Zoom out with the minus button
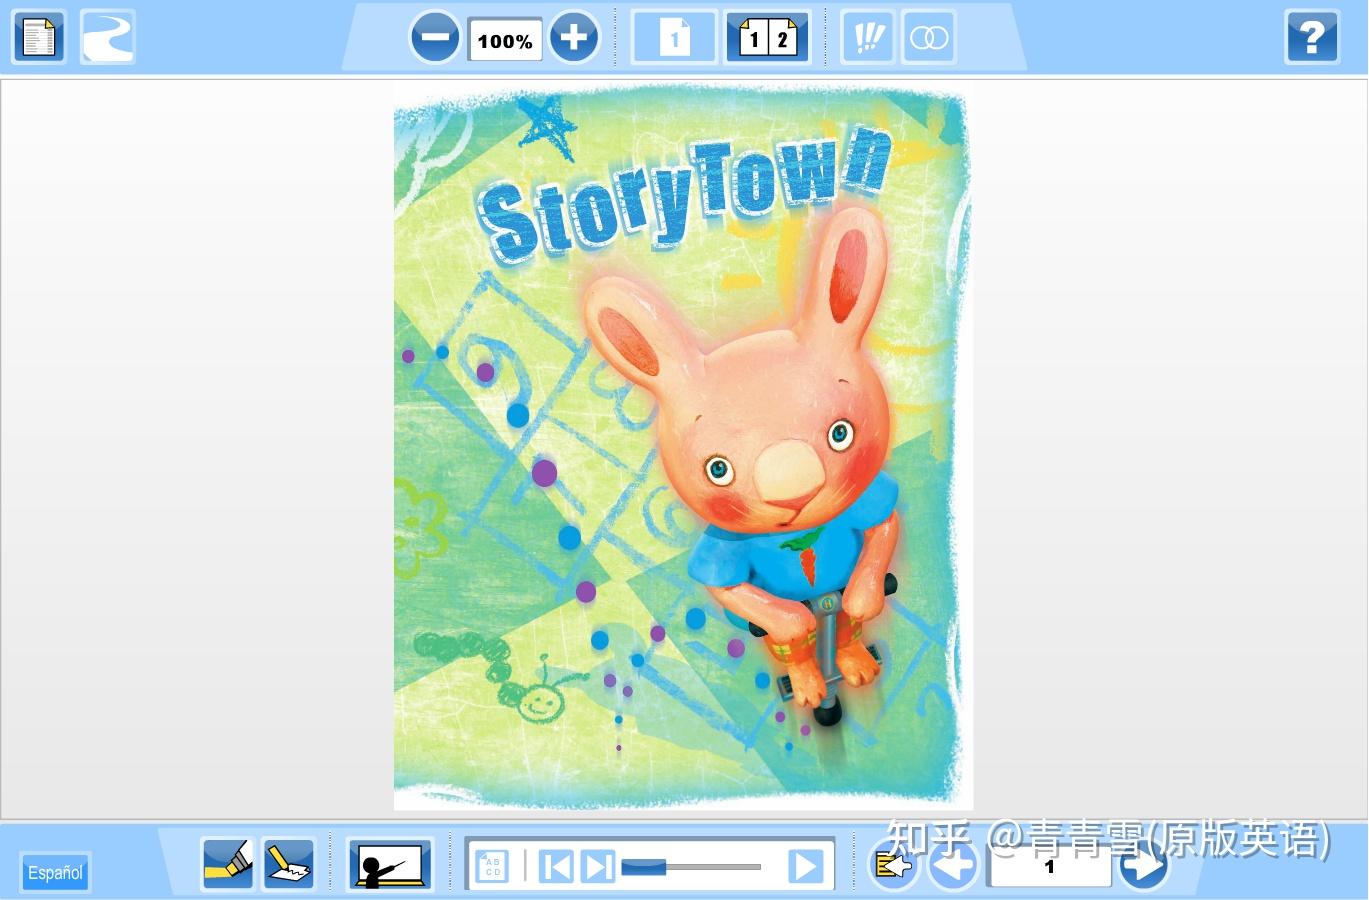 click(x=435, y=37)
